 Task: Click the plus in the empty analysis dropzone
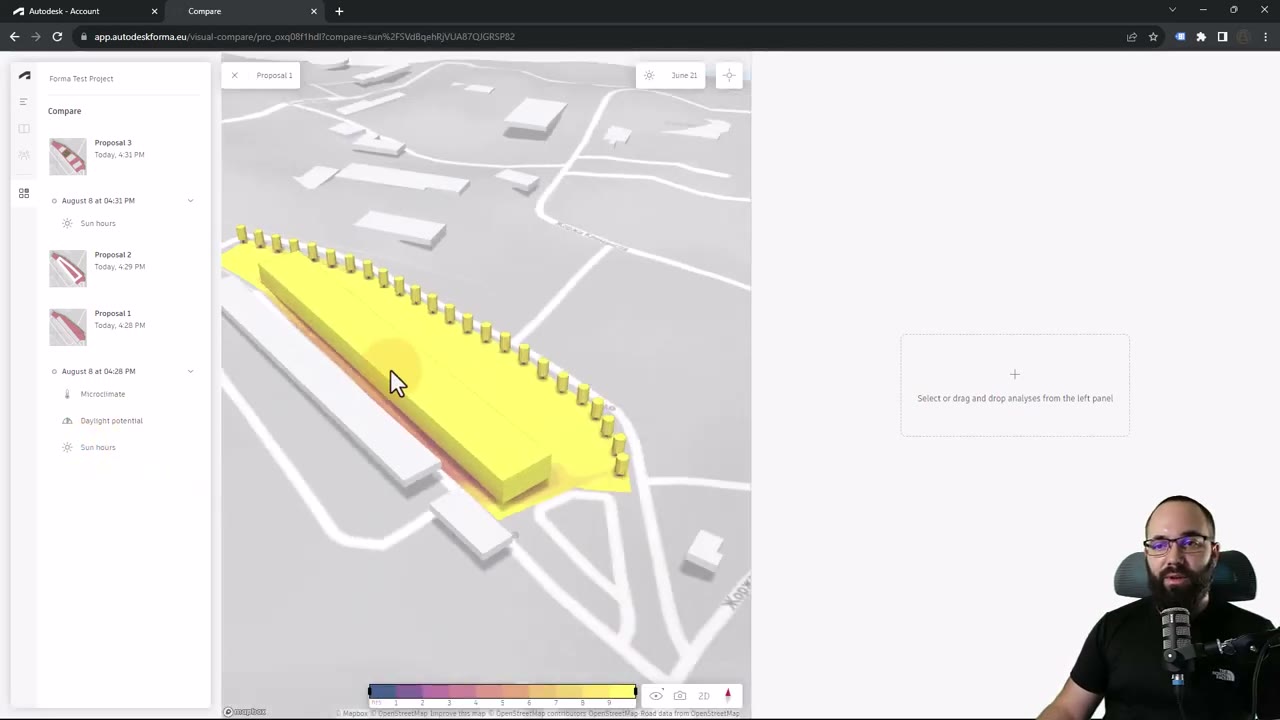tap(1015, 374)
